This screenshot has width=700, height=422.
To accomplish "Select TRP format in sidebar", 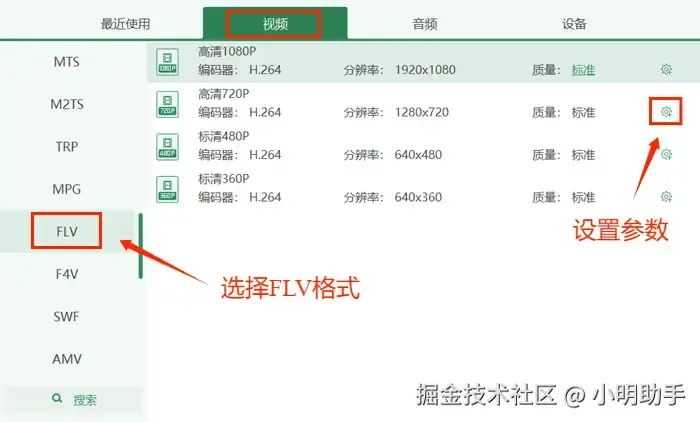I will pyautogui.click(x=67, y=146).
